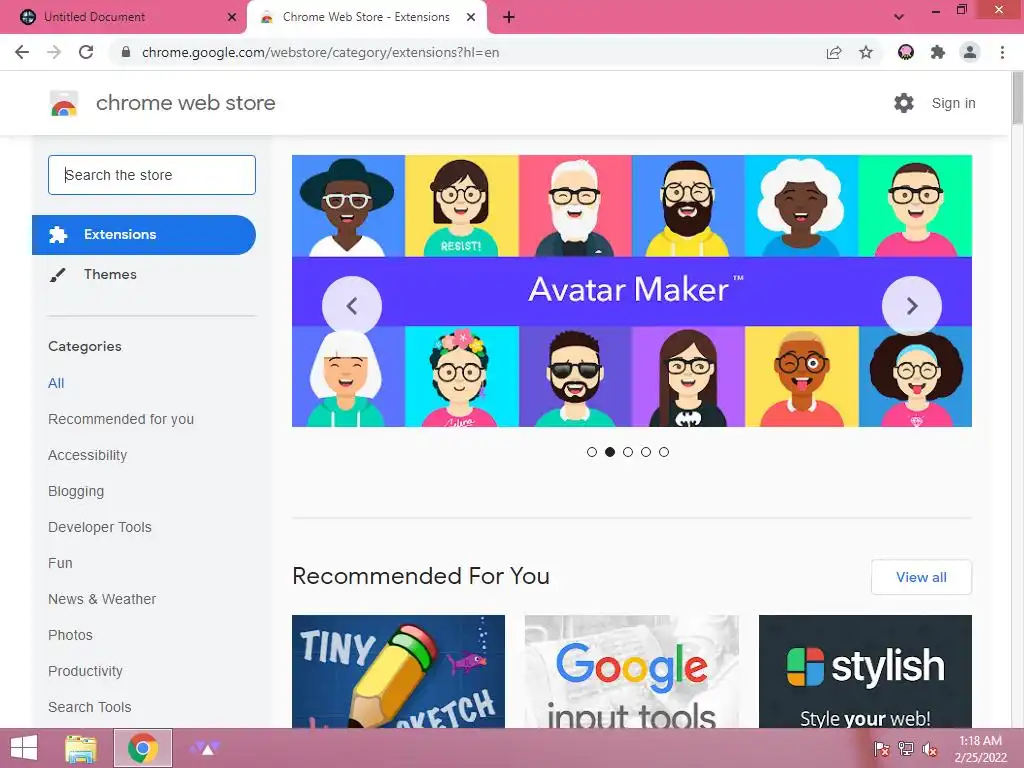
Task: Open the Chrome profile avatar
Action: 970,52
